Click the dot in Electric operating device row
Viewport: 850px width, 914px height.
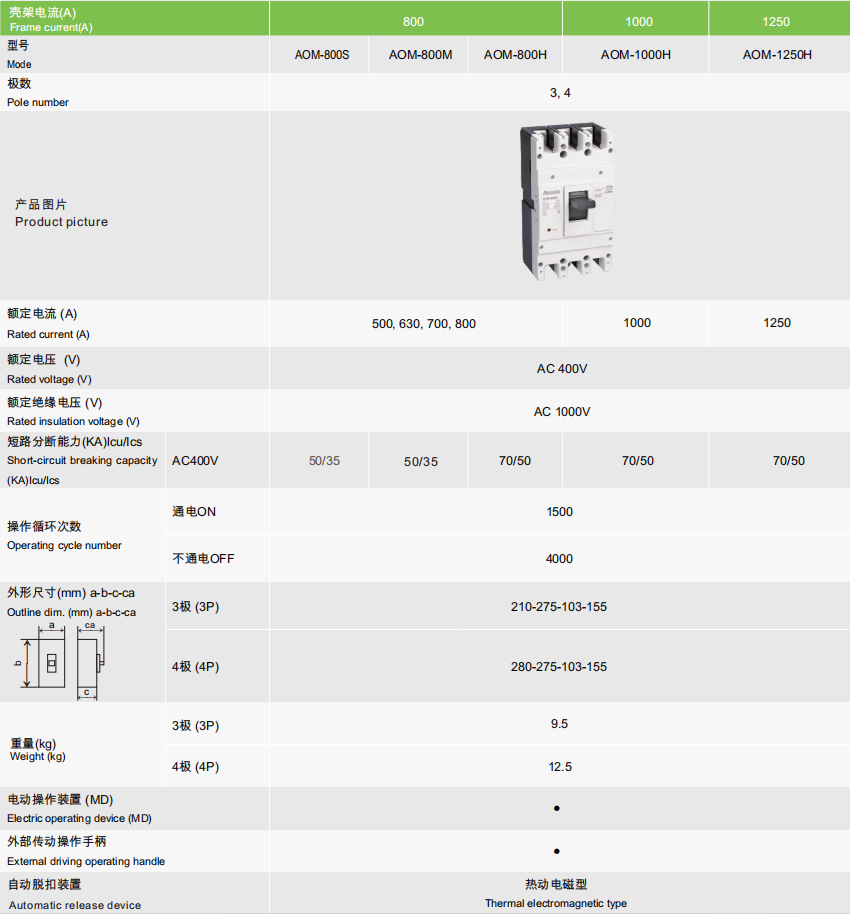(x=556, y=808)
